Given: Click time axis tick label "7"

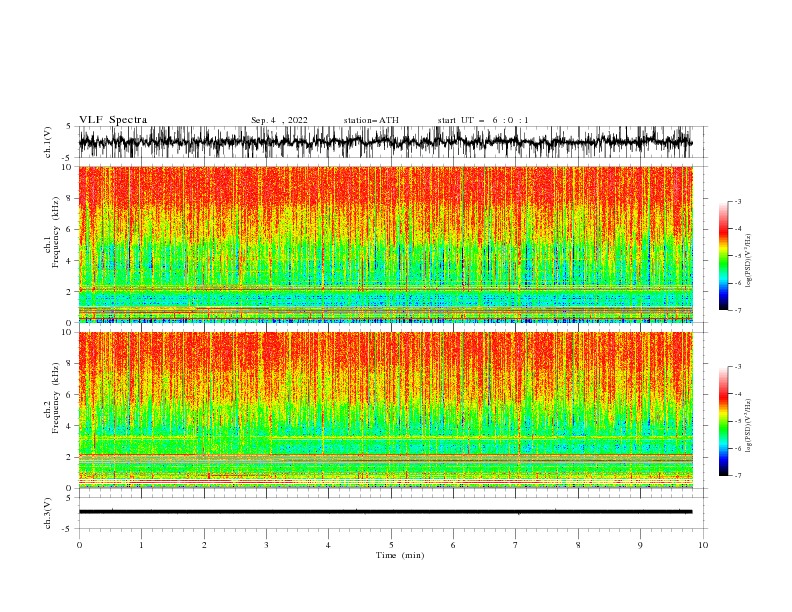Looking at the screenshot, I should click(516, 545).
